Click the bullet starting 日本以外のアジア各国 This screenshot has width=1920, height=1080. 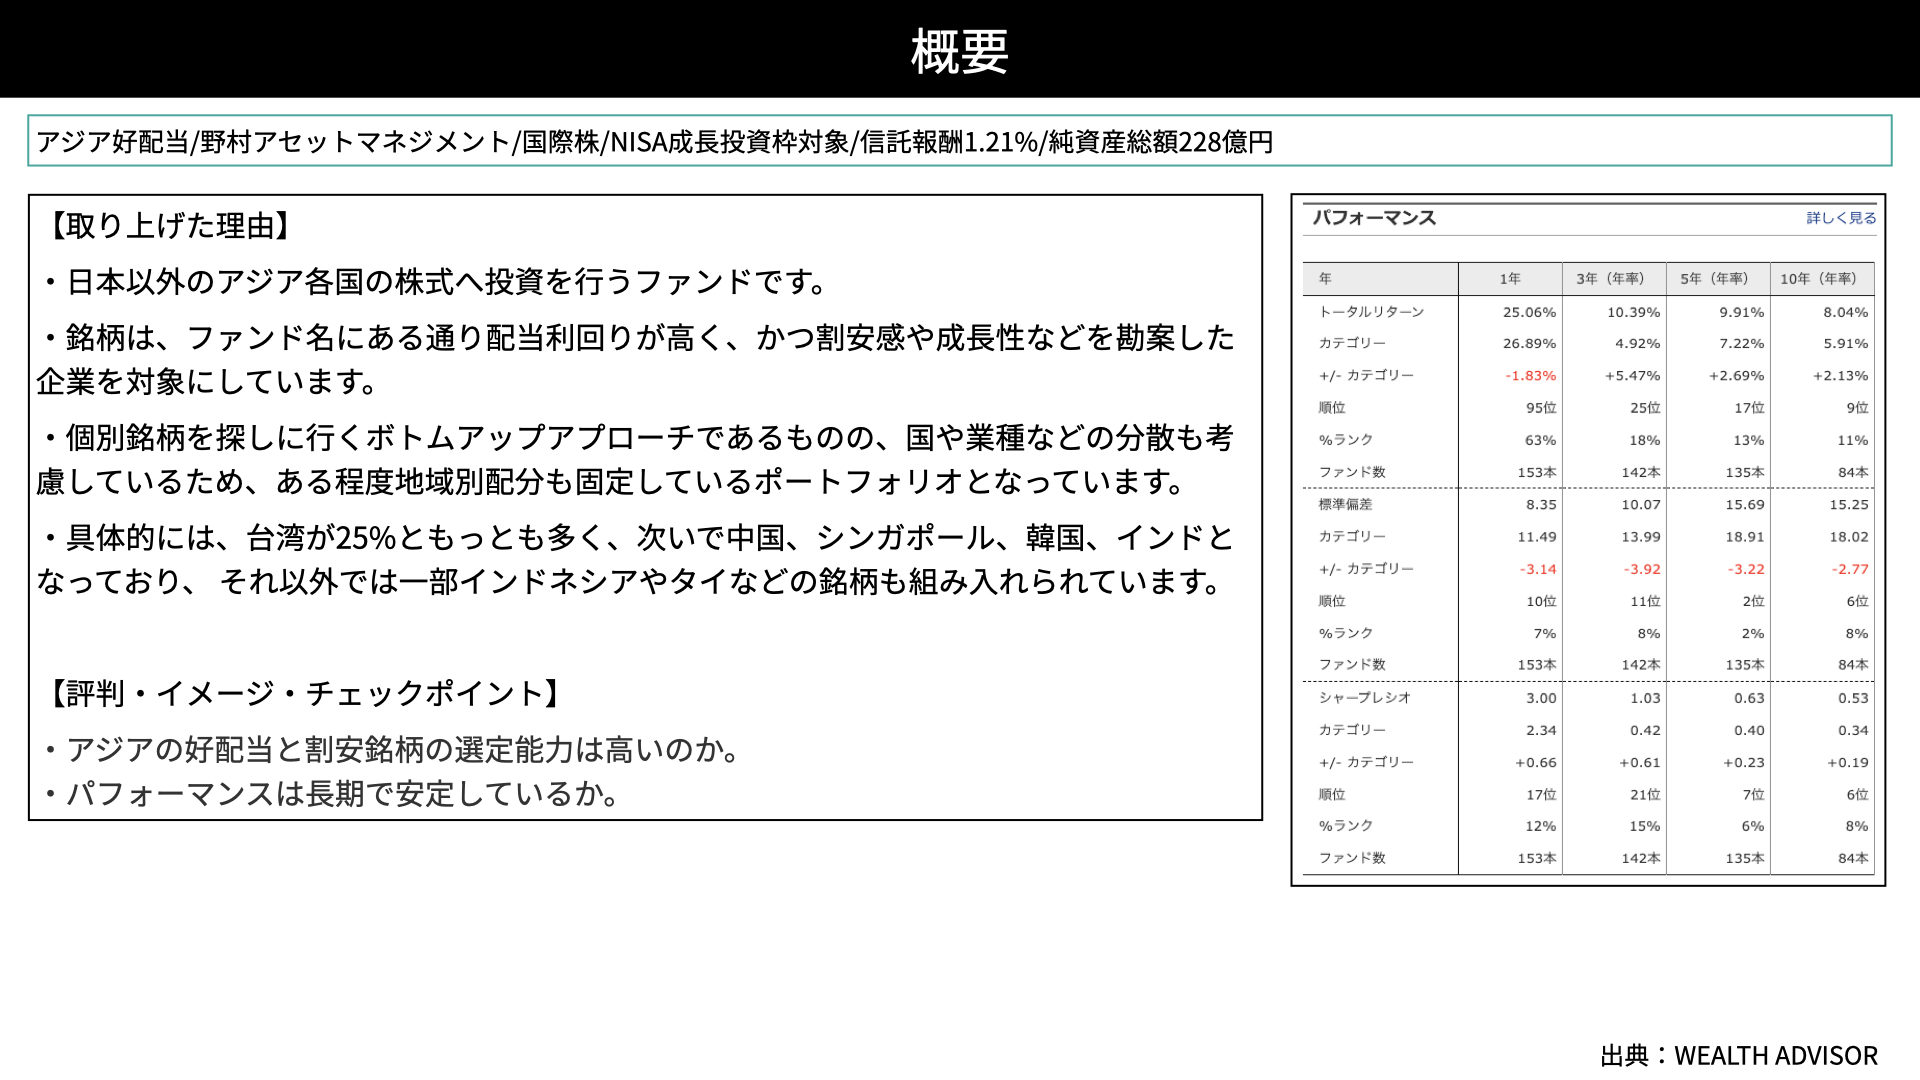(x=435, y=282)
